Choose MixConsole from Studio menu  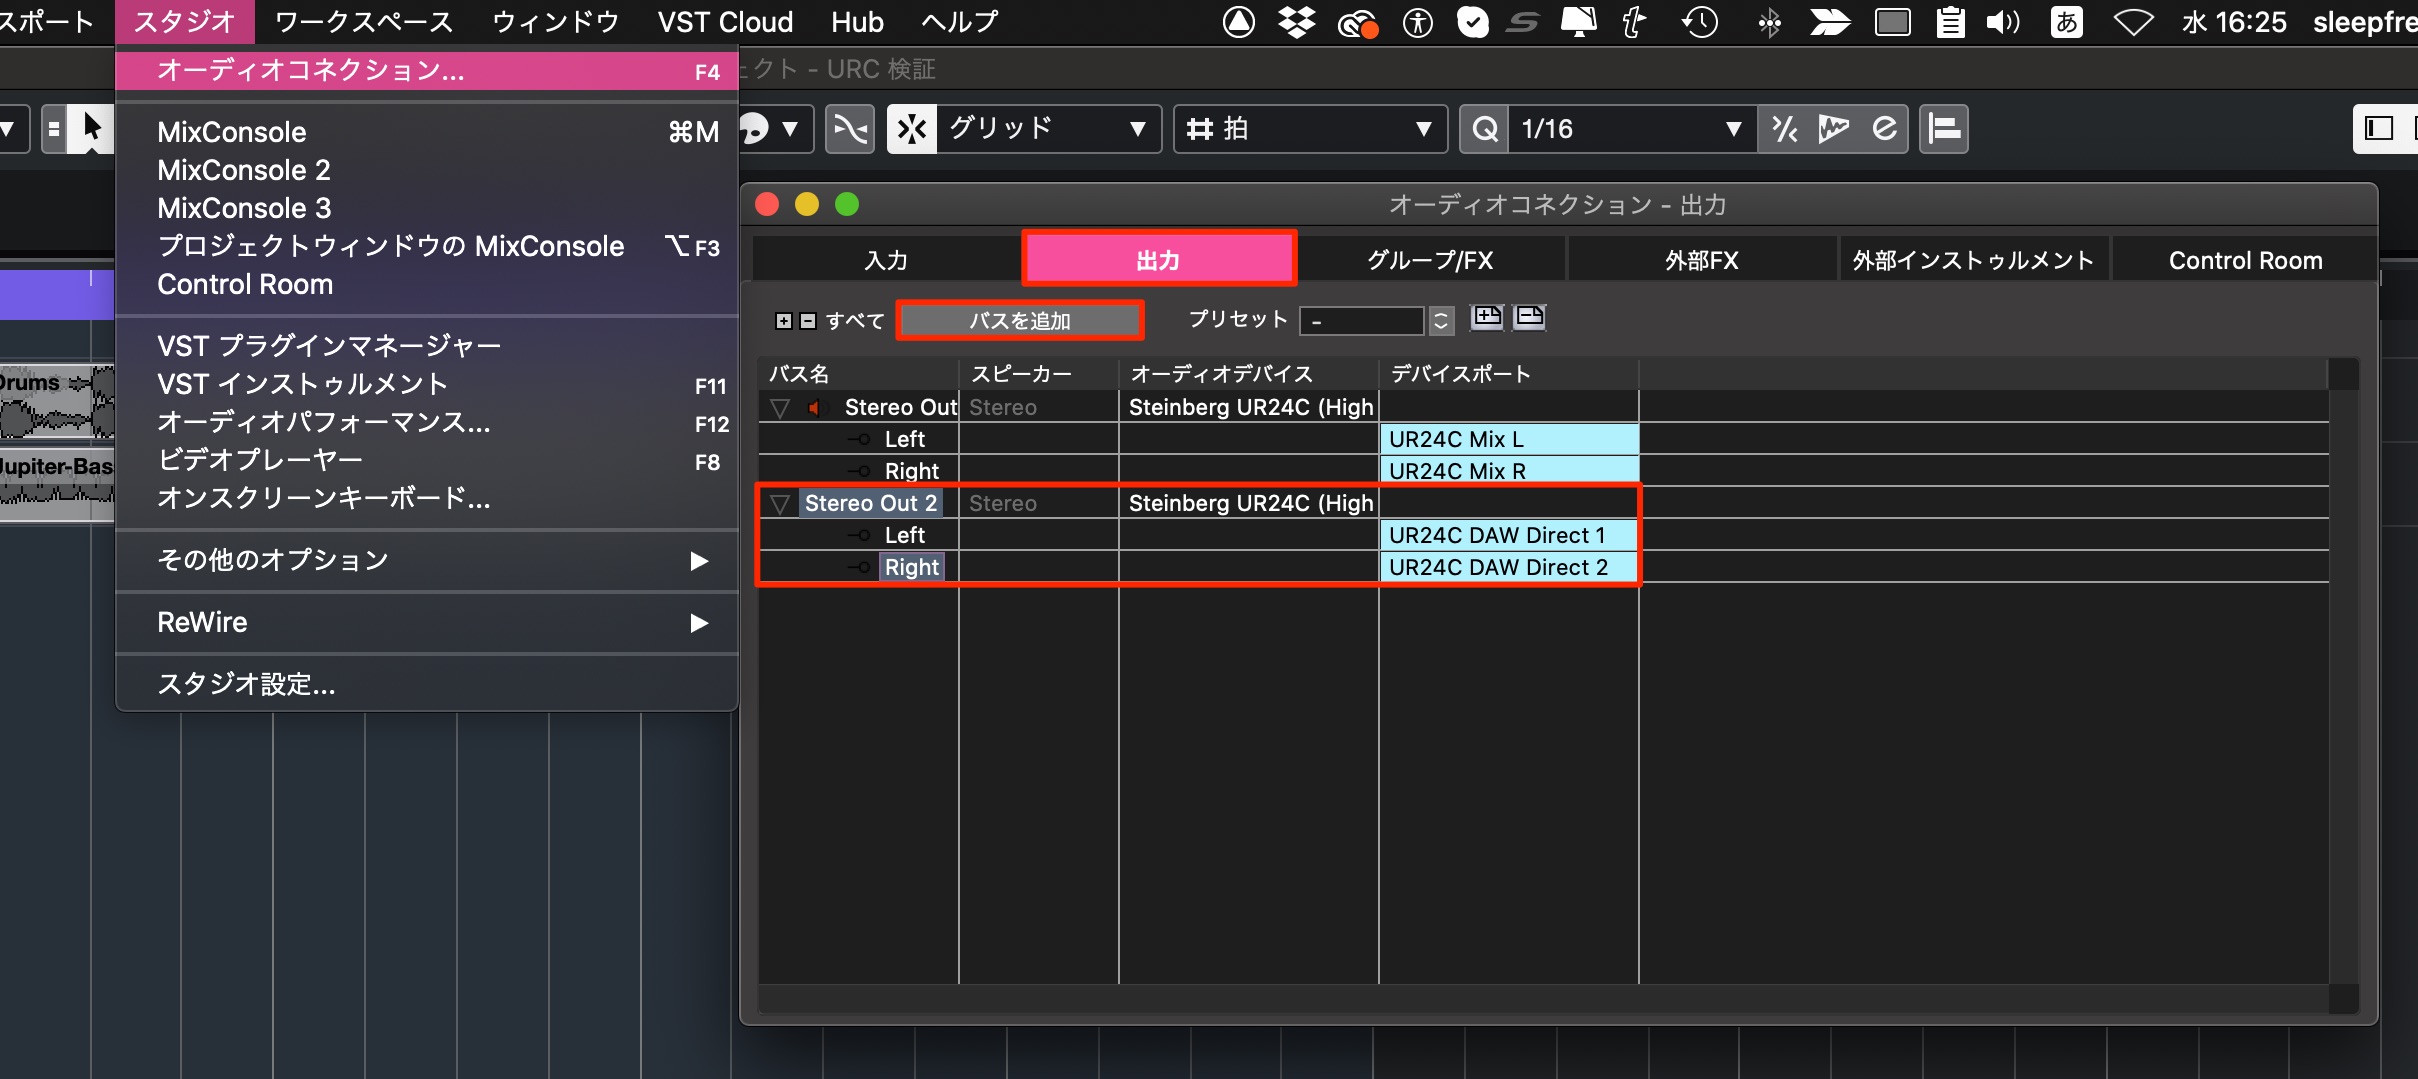(427, 132)
